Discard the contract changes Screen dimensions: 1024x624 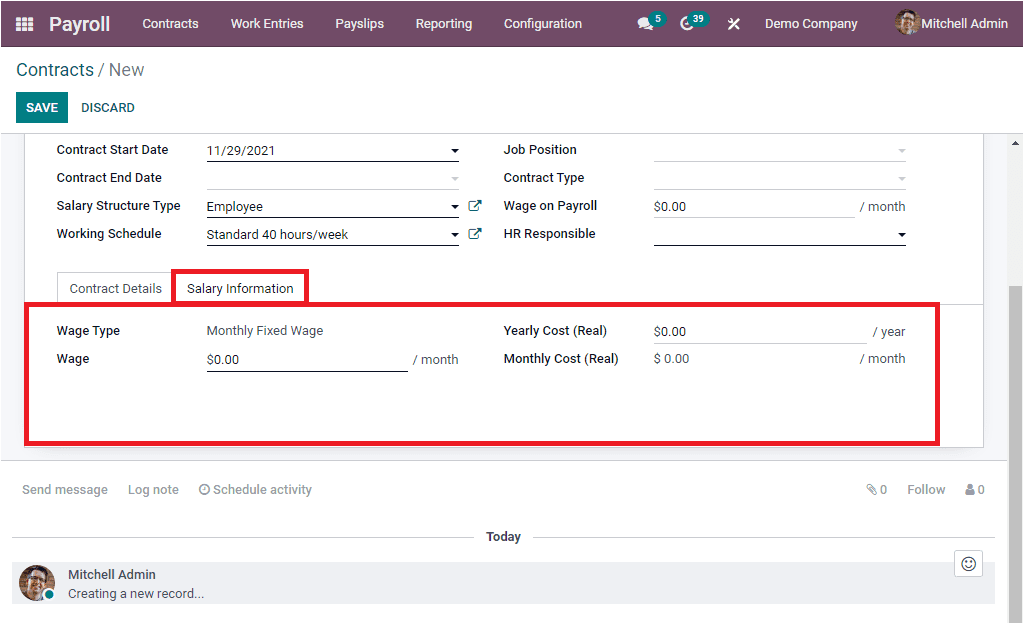coord(107,107)
